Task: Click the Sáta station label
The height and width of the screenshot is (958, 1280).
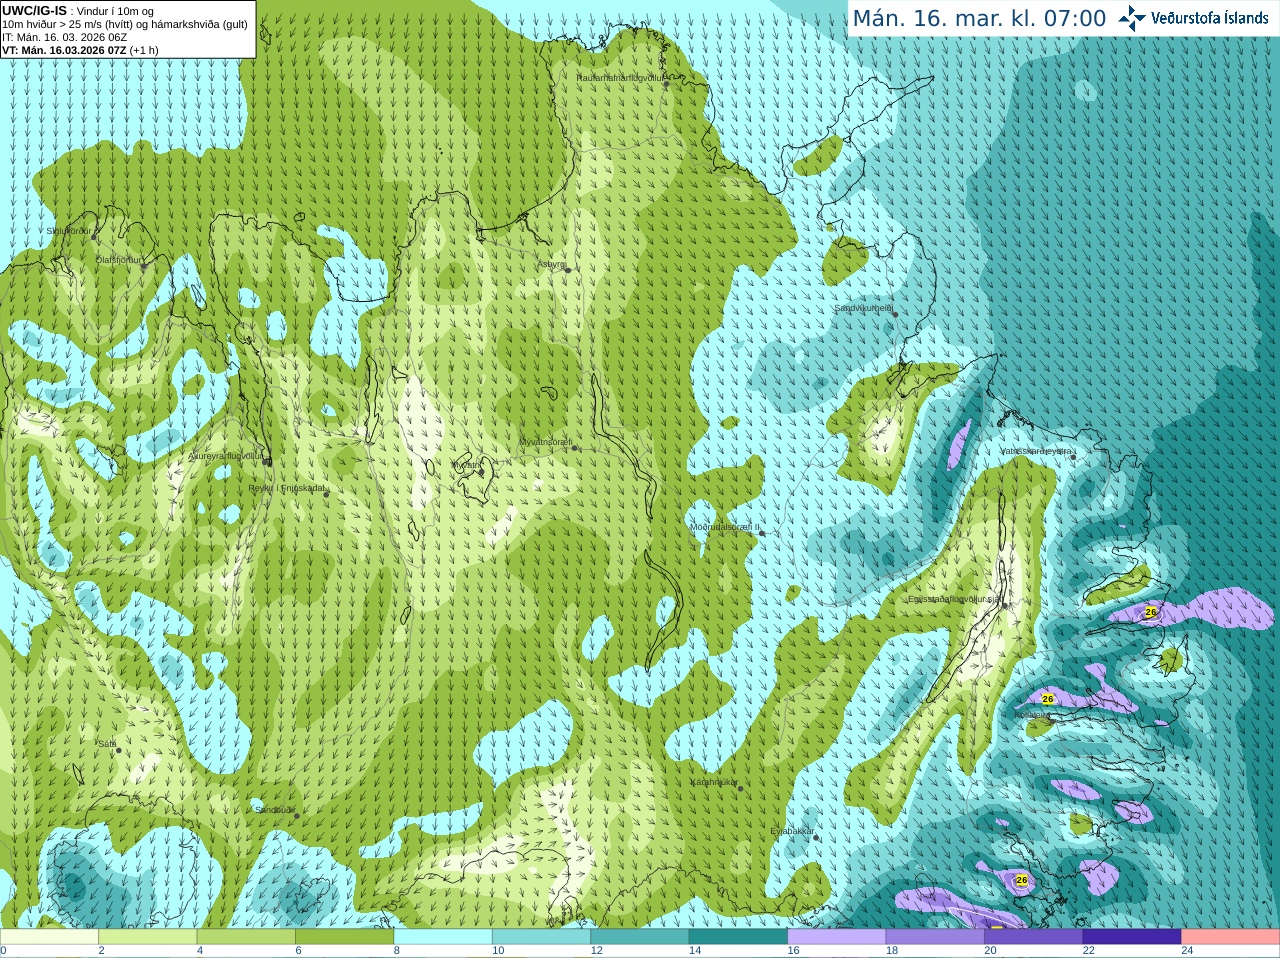Action: point(107,744)
